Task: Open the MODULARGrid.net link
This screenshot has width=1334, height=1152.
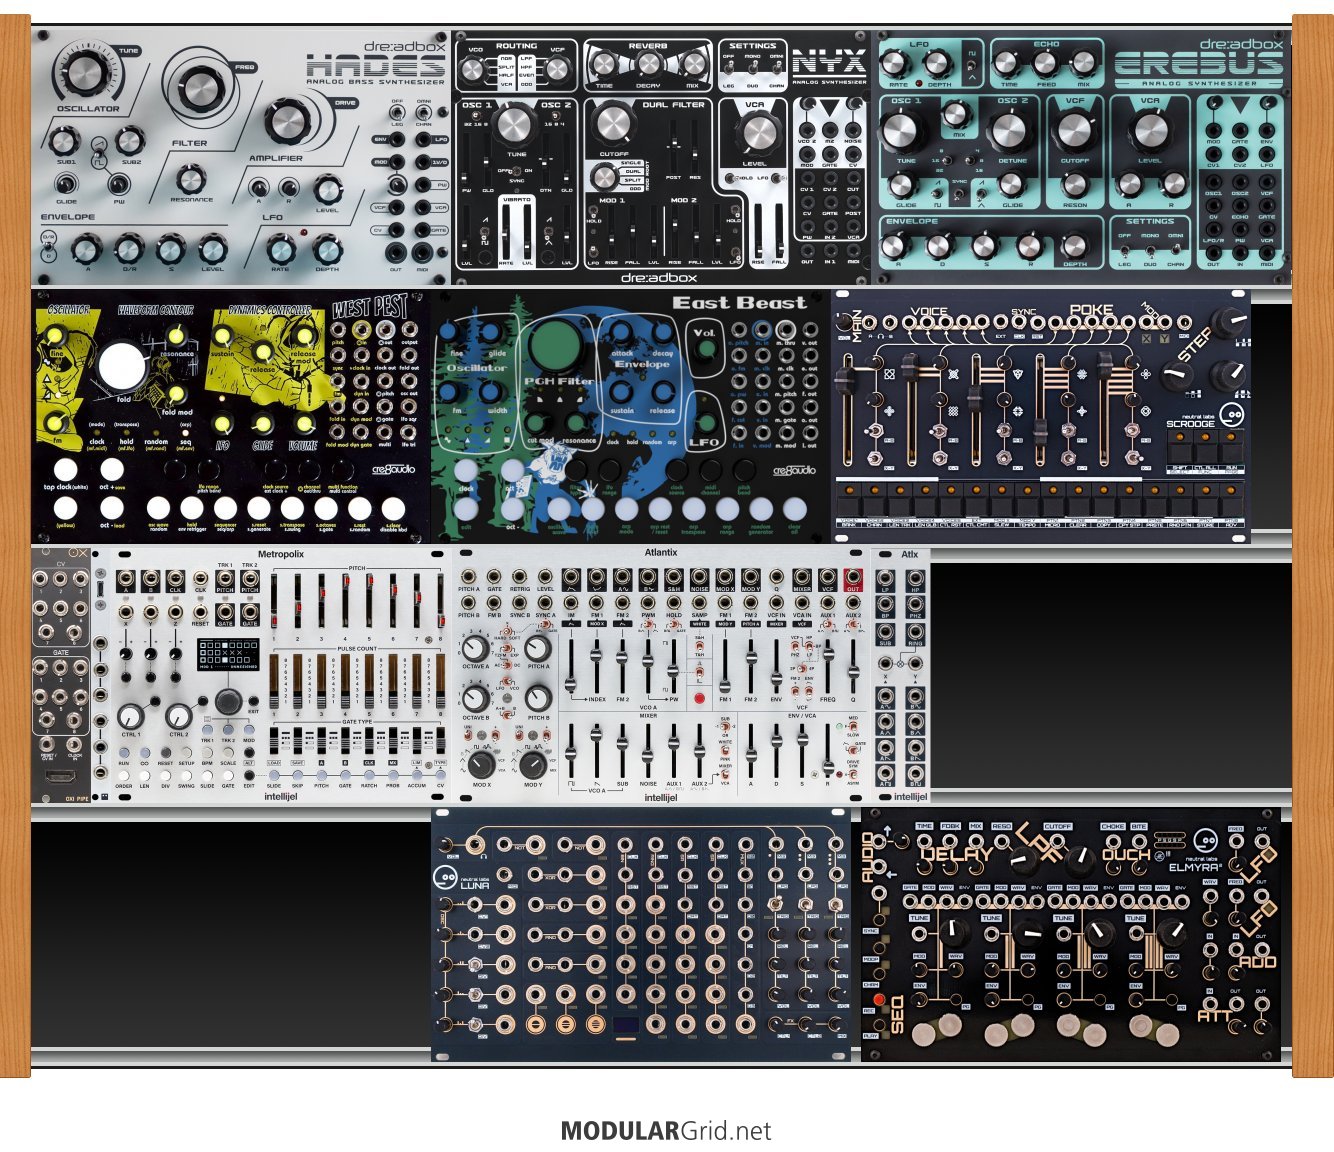Action: tap(666, 1131)
